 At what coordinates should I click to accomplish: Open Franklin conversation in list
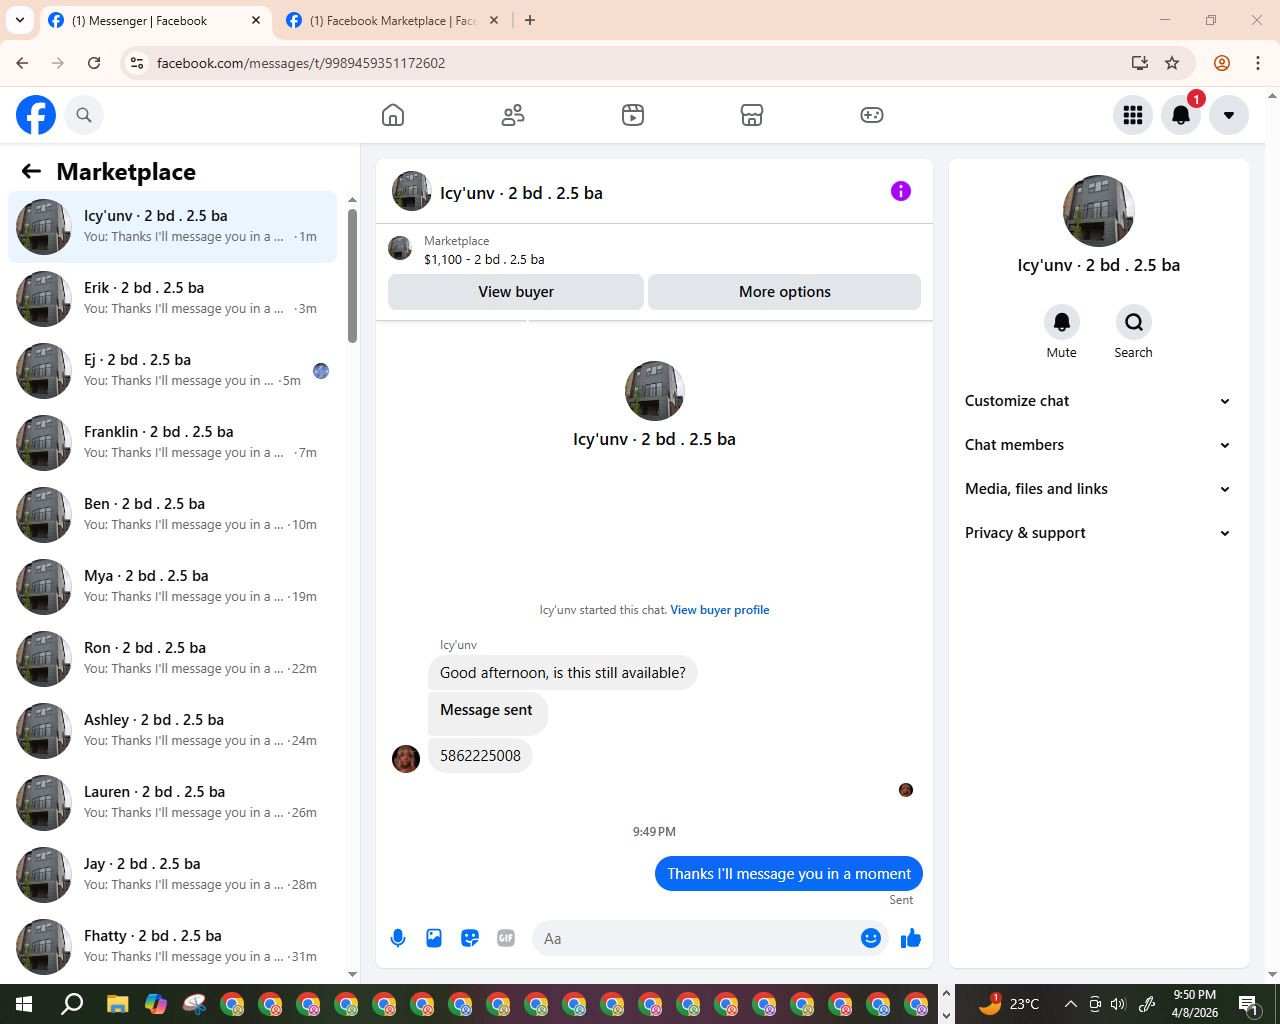pos(172,442)
